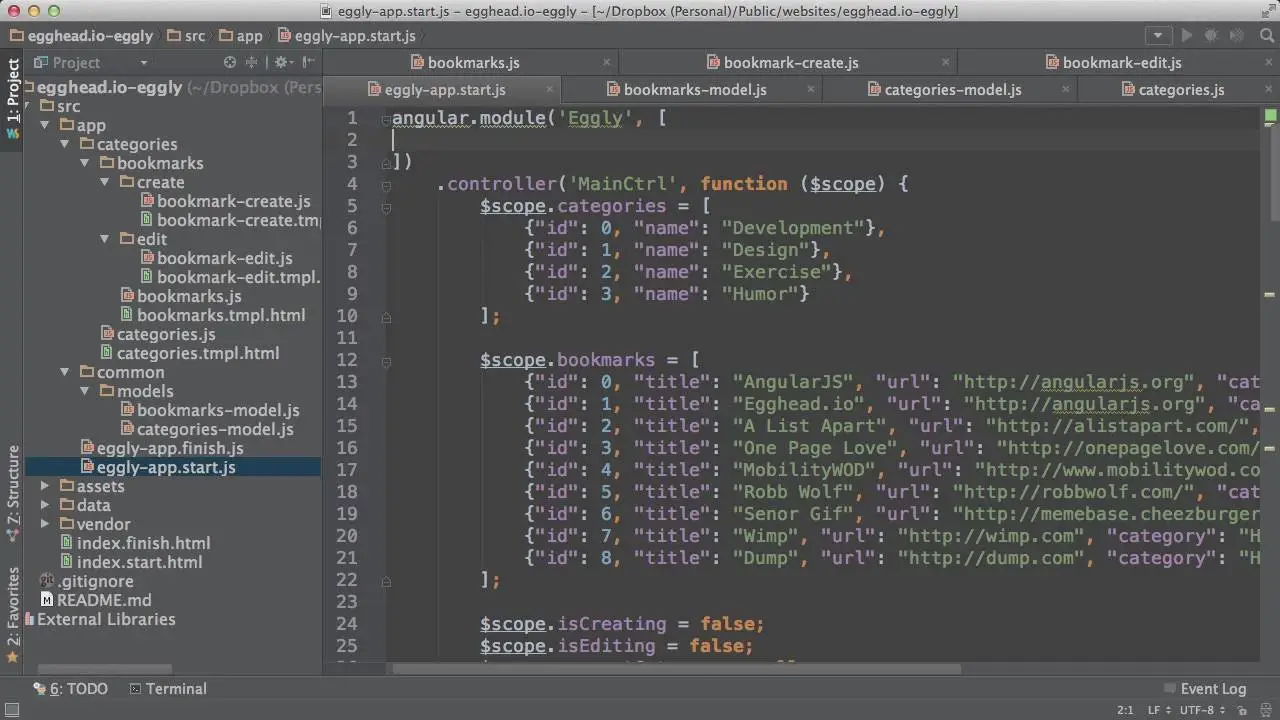Collapse the models folder
The height and width of the screenshot is (720, 1280).
(85, 391)
